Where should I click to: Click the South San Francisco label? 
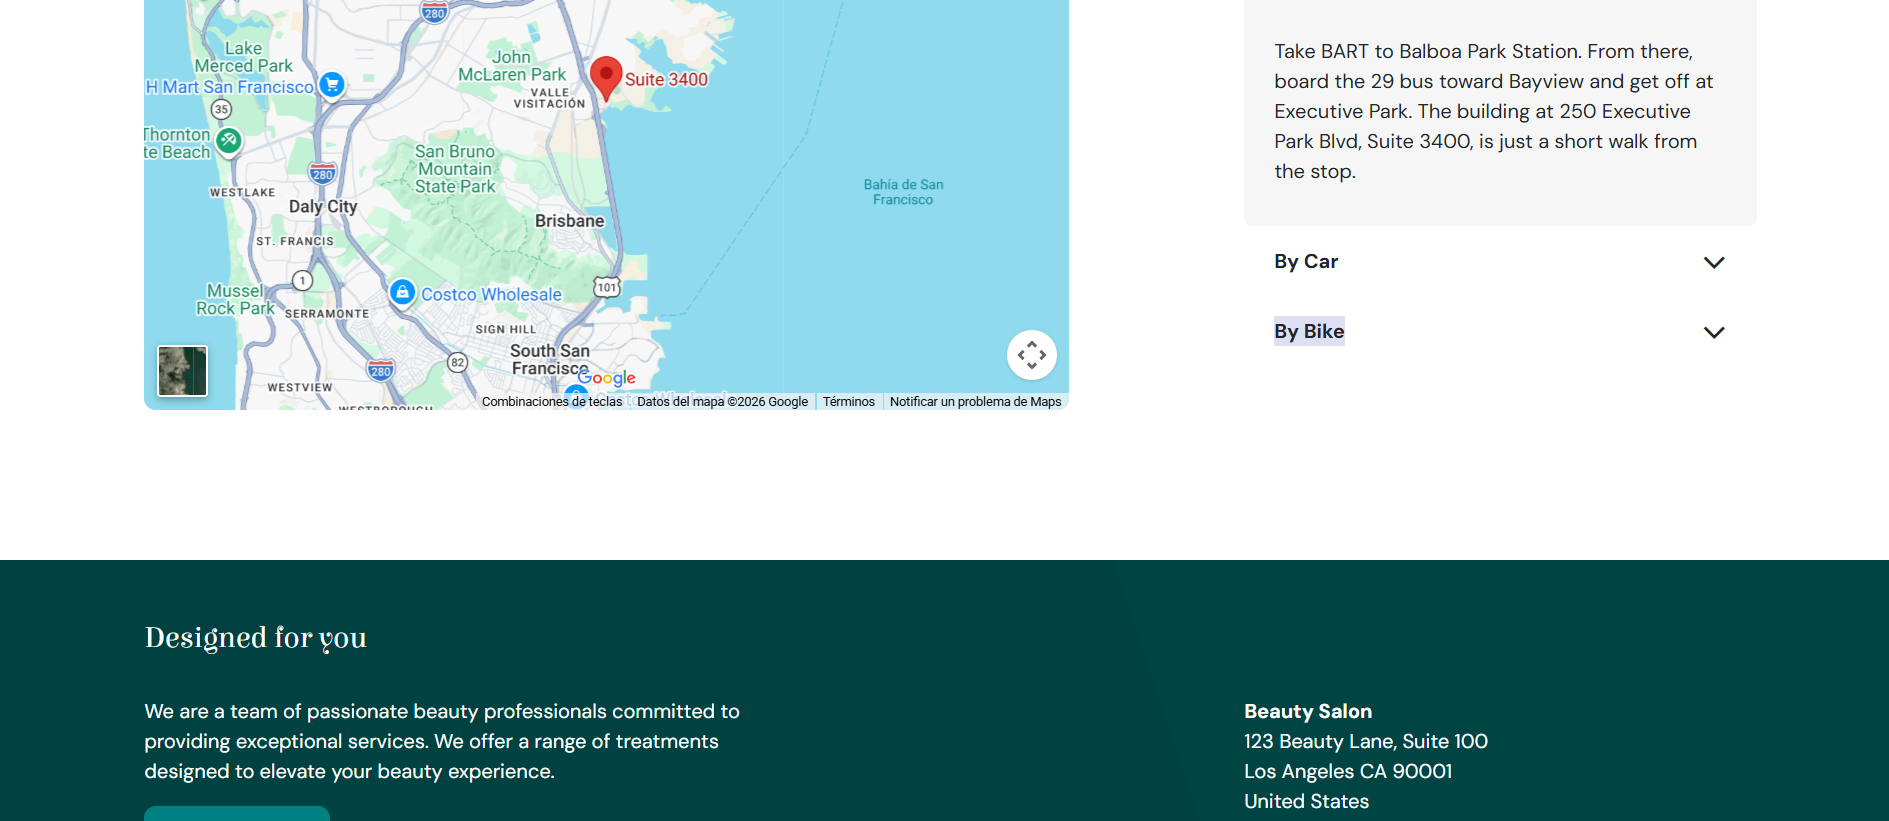550,360
